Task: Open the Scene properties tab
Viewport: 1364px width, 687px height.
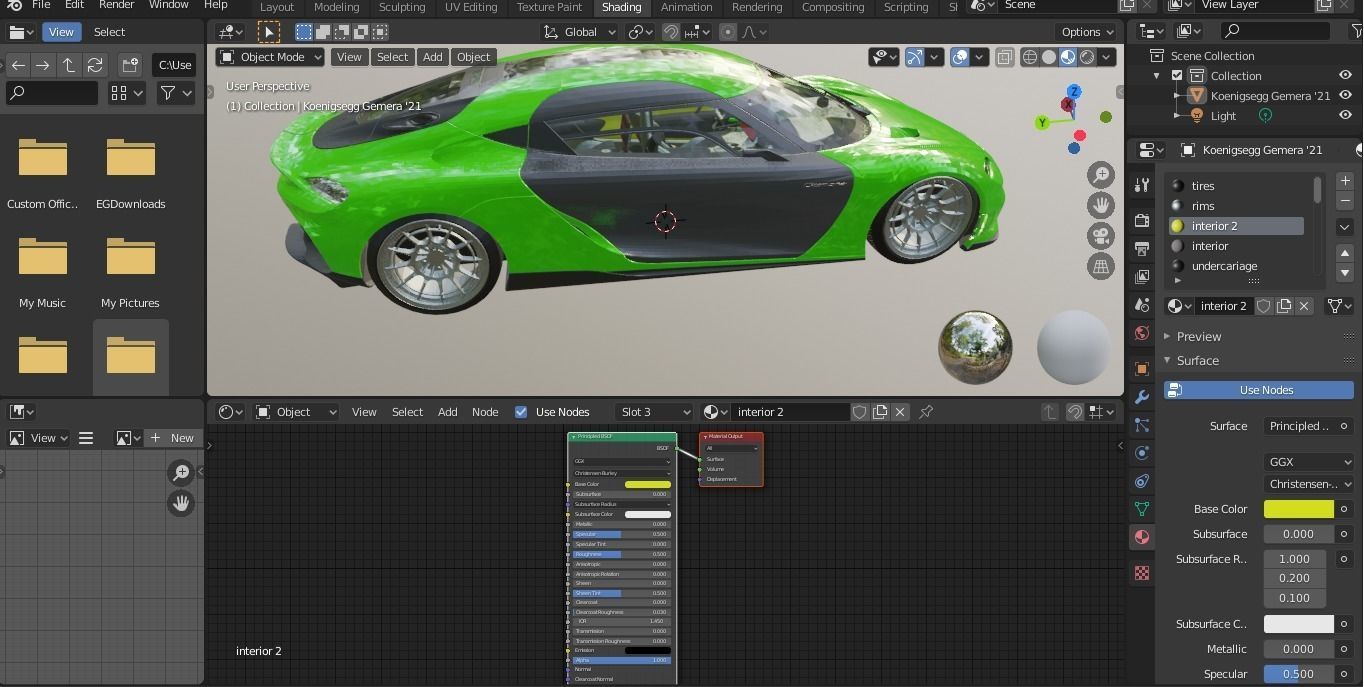Action: [x=1142, y=304]
